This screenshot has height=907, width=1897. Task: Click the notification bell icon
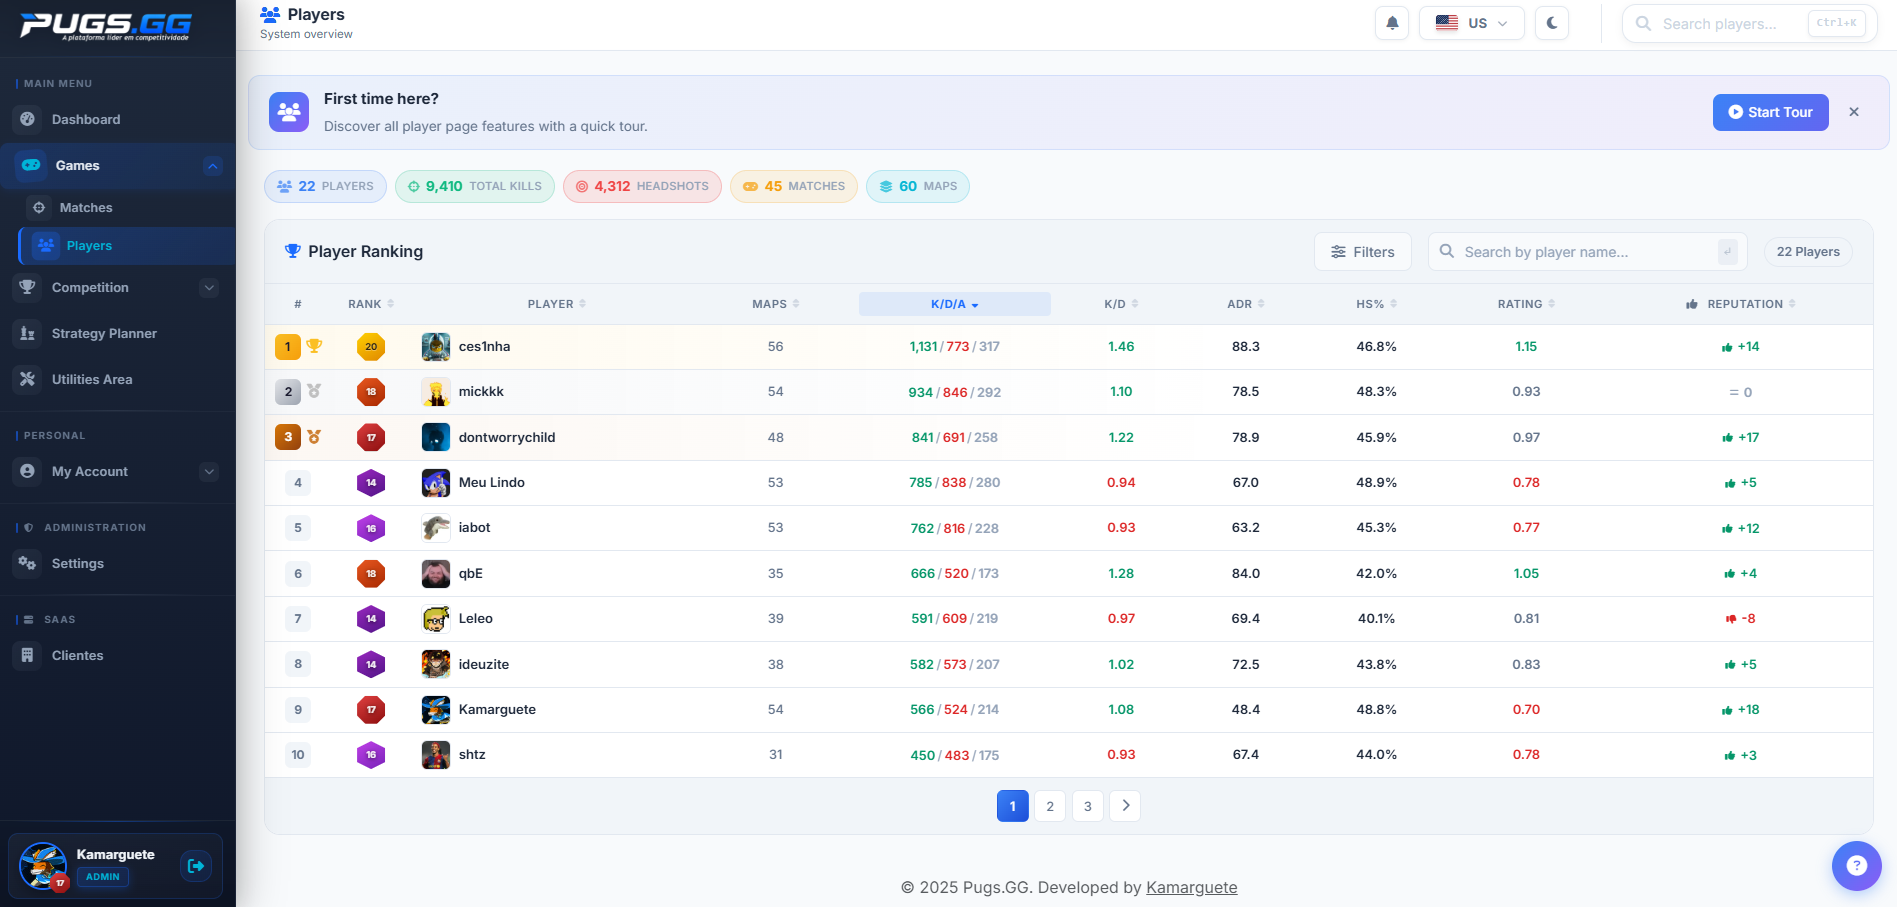(x=1392, y=23)
